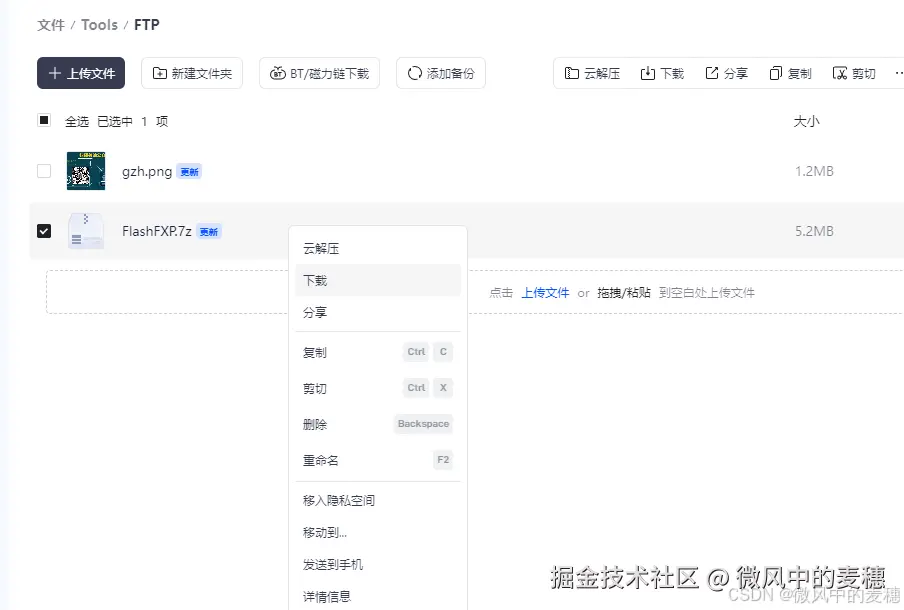Toggle the 全选 select-all checkbox
The image size is (904, 610).
44,120
